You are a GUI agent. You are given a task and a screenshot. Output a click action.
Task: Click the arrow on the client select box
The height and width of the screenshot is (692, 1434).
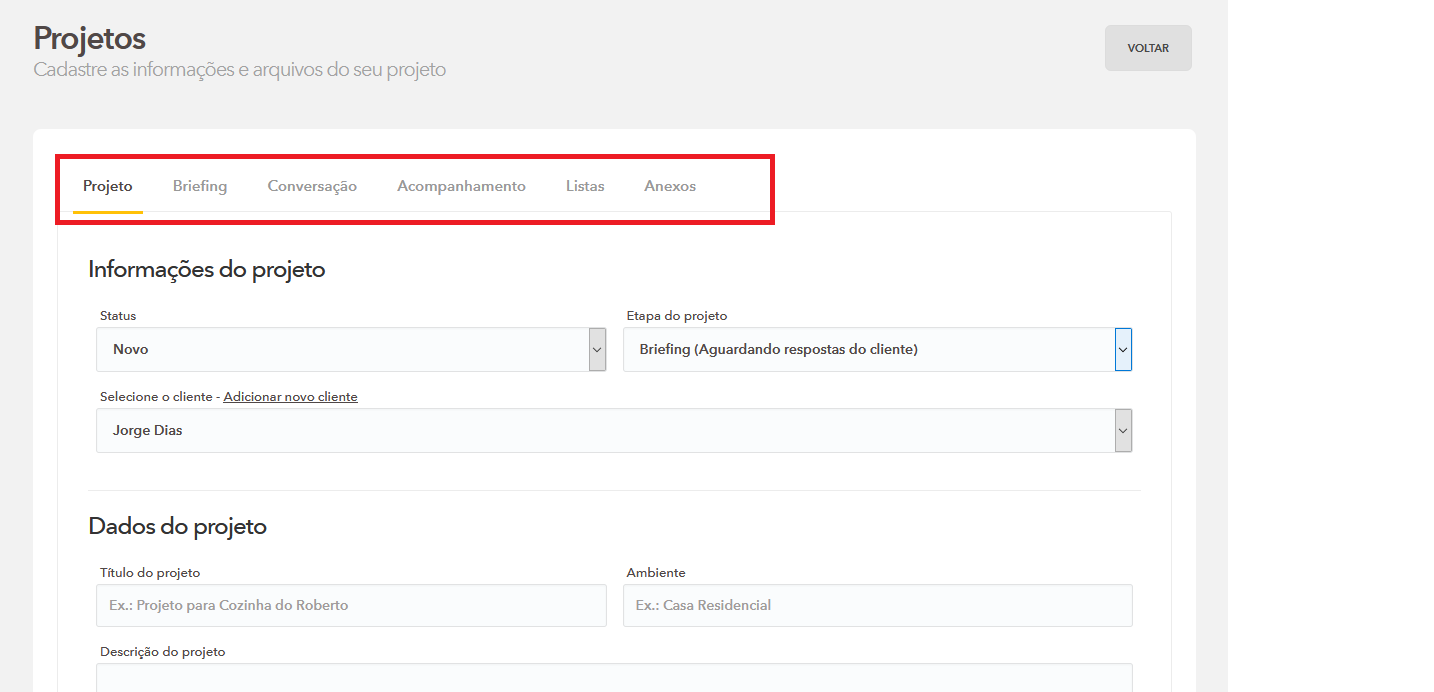[1123, 431]
